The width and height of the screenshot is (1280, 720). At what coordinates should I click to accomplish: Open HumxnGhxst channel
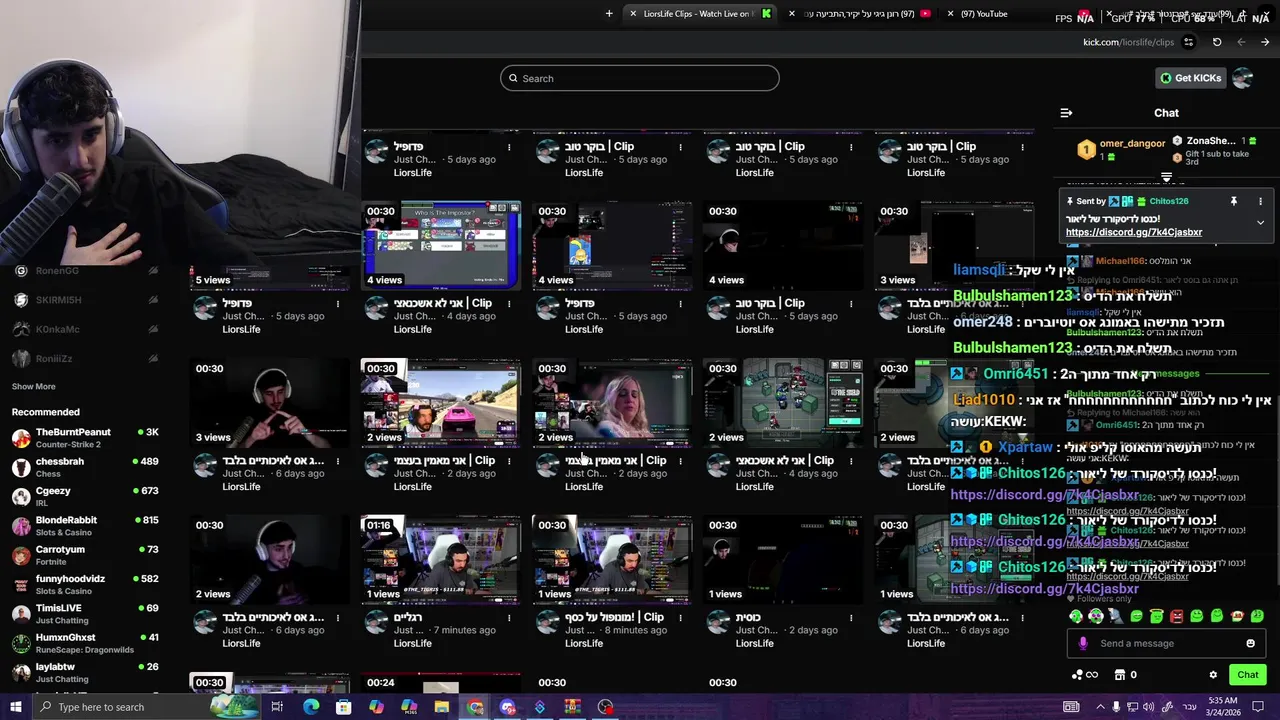pos(85,643)
